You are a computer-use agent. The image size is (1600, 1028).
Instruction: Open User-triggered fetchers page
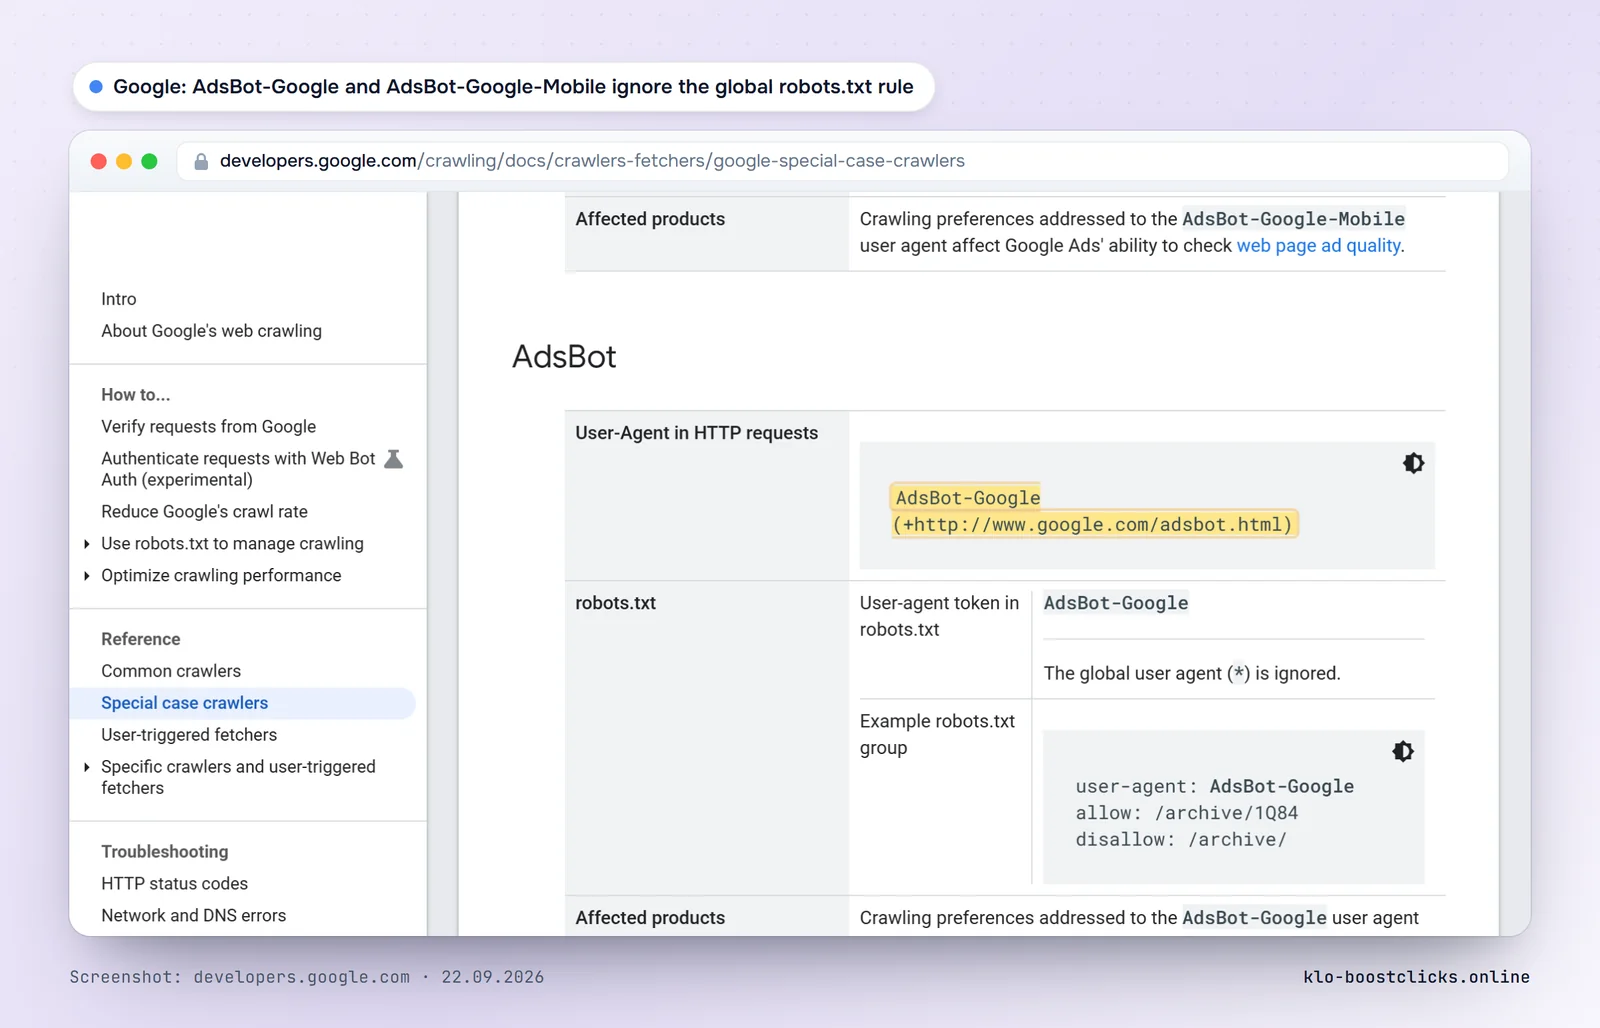(189, 735)
